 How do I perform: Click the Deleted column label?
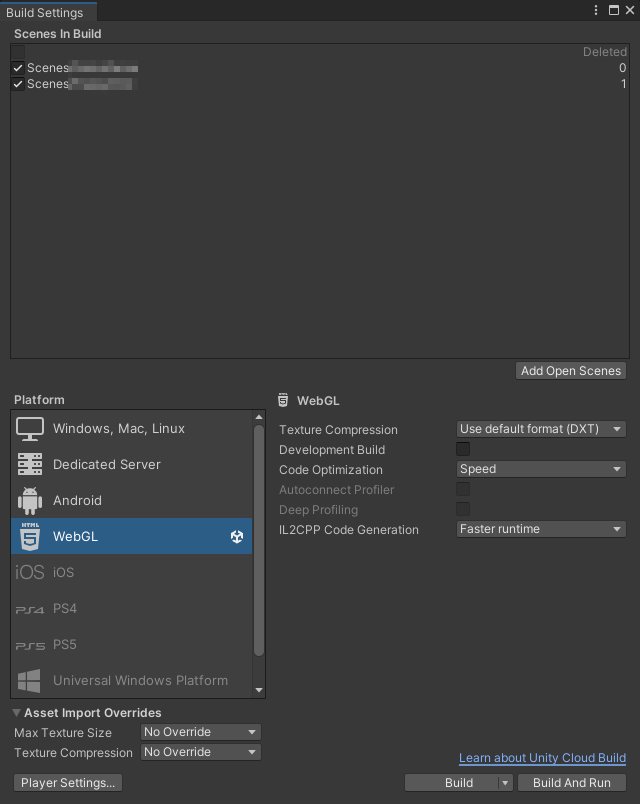point(605,52)
